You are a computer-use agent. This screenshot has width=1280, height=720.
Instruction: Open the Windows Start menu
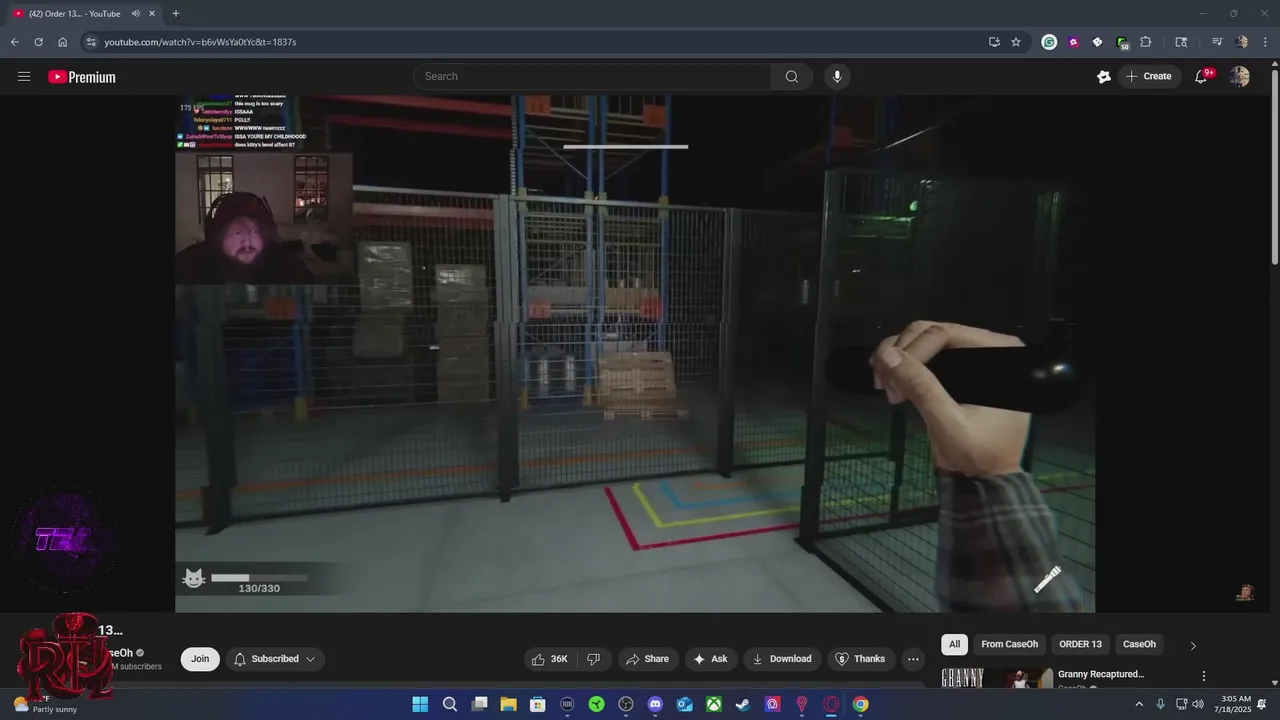[420, 704]
